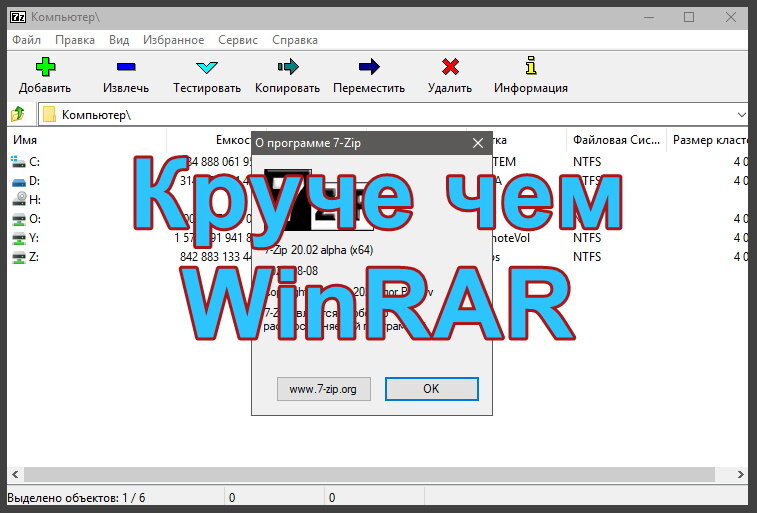
Task: Open the Справка menu
Action: click(295, 40)
